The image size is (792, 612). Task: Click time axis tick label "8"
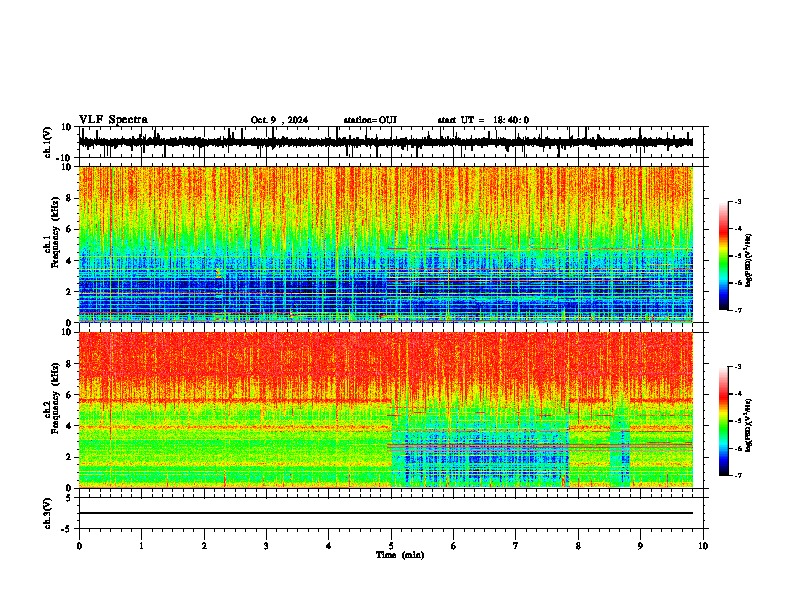pyautogui.click(x=578, y=546)
